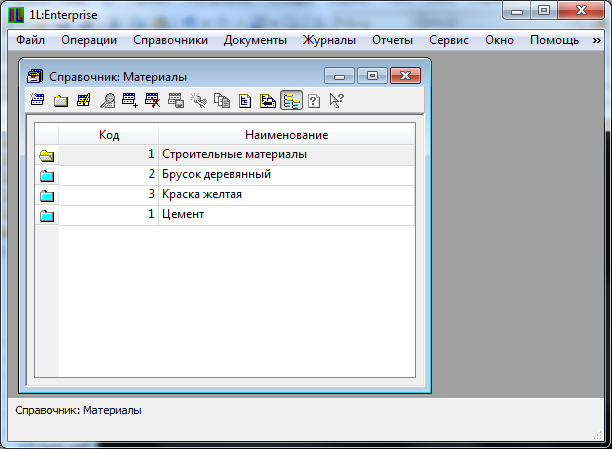Open the Файл menu
Viewport: 612px width, 449px height.
click(30, 40)
